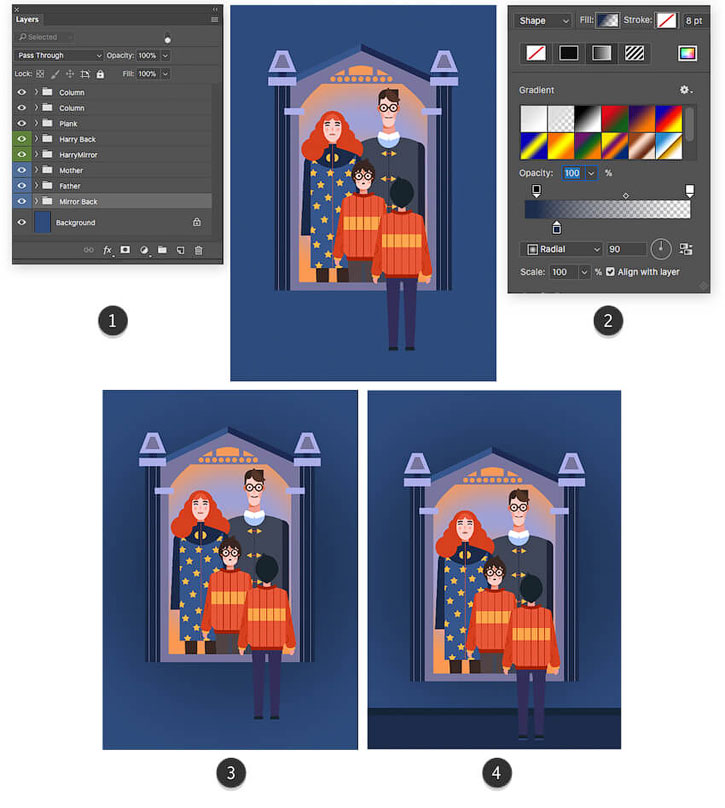Viewport: 725px width, 808px height.
Task: Click the gradient angle field showing 90
Action: pos(626,249)
